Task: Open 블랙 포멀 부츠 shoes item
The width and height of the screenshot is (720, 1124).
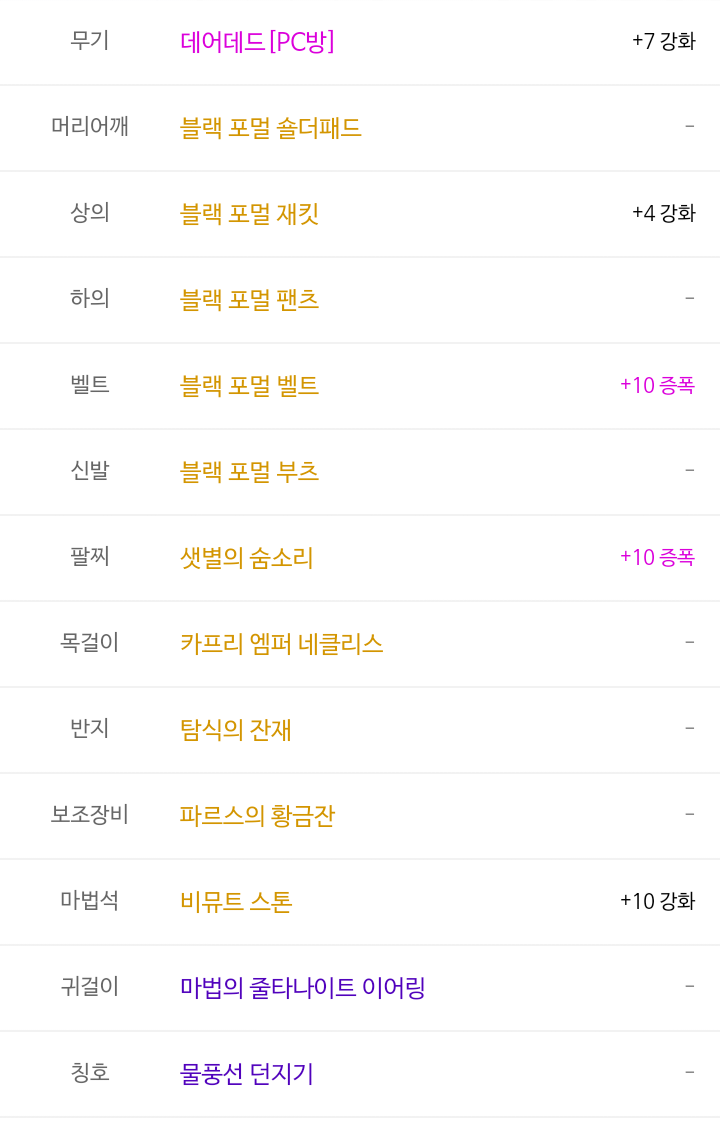Action: (x=249, y=472)
